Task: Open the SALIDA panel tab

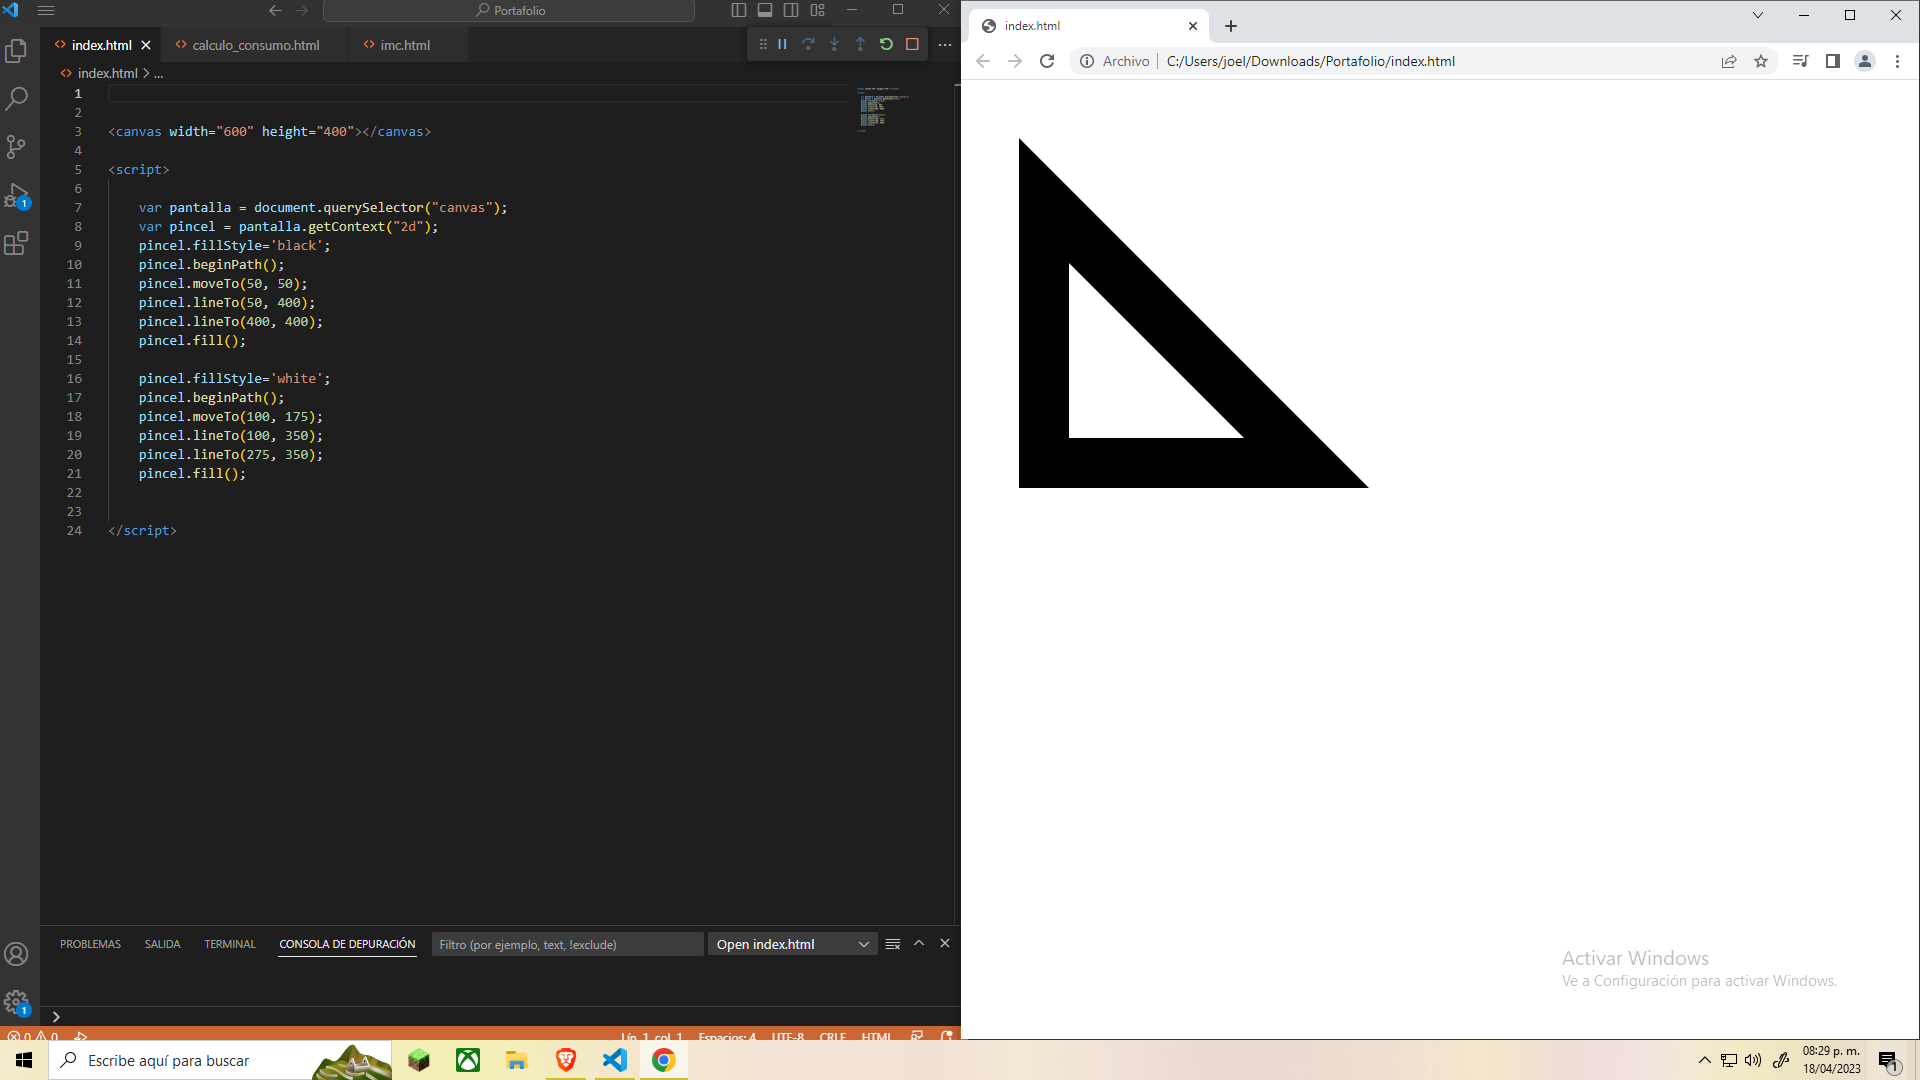Action: pos(162,944)
